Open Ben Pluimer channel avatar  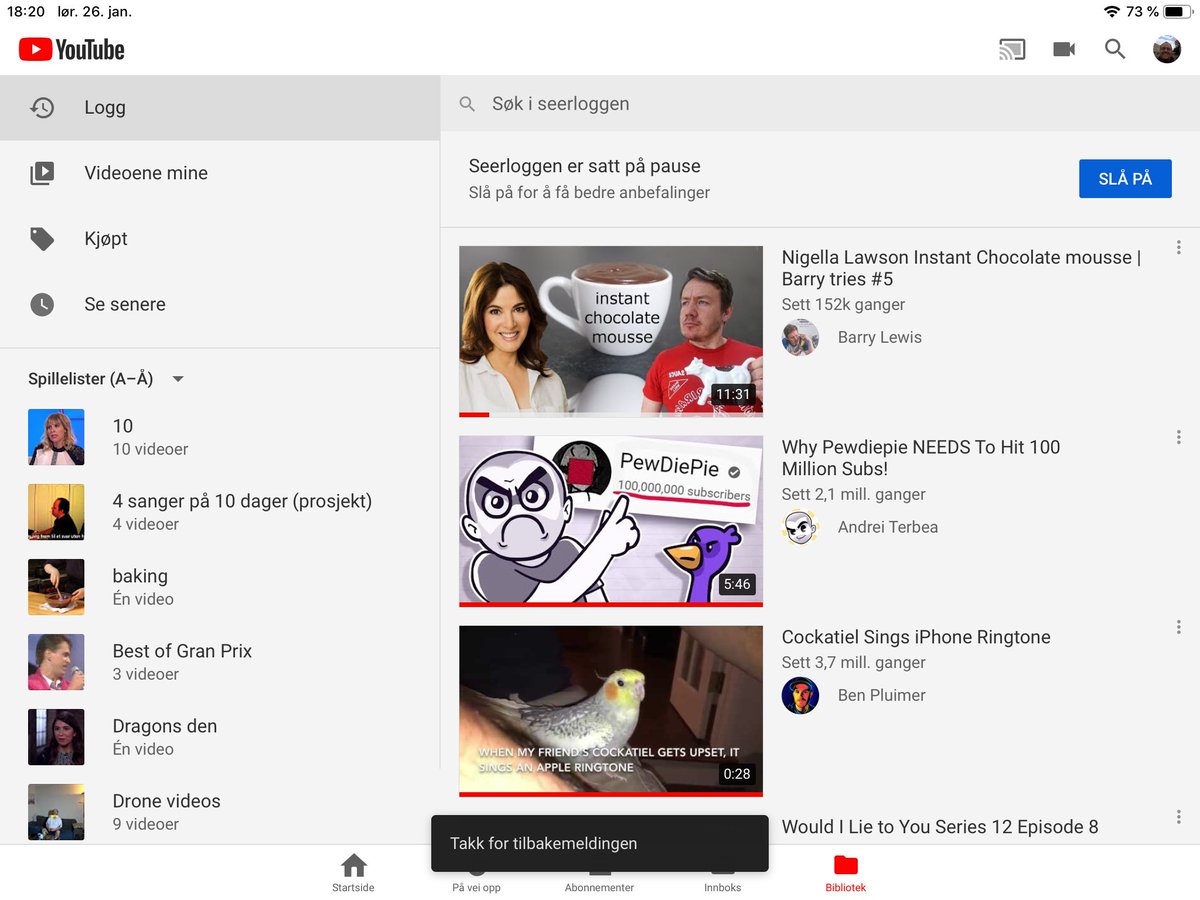800,695
